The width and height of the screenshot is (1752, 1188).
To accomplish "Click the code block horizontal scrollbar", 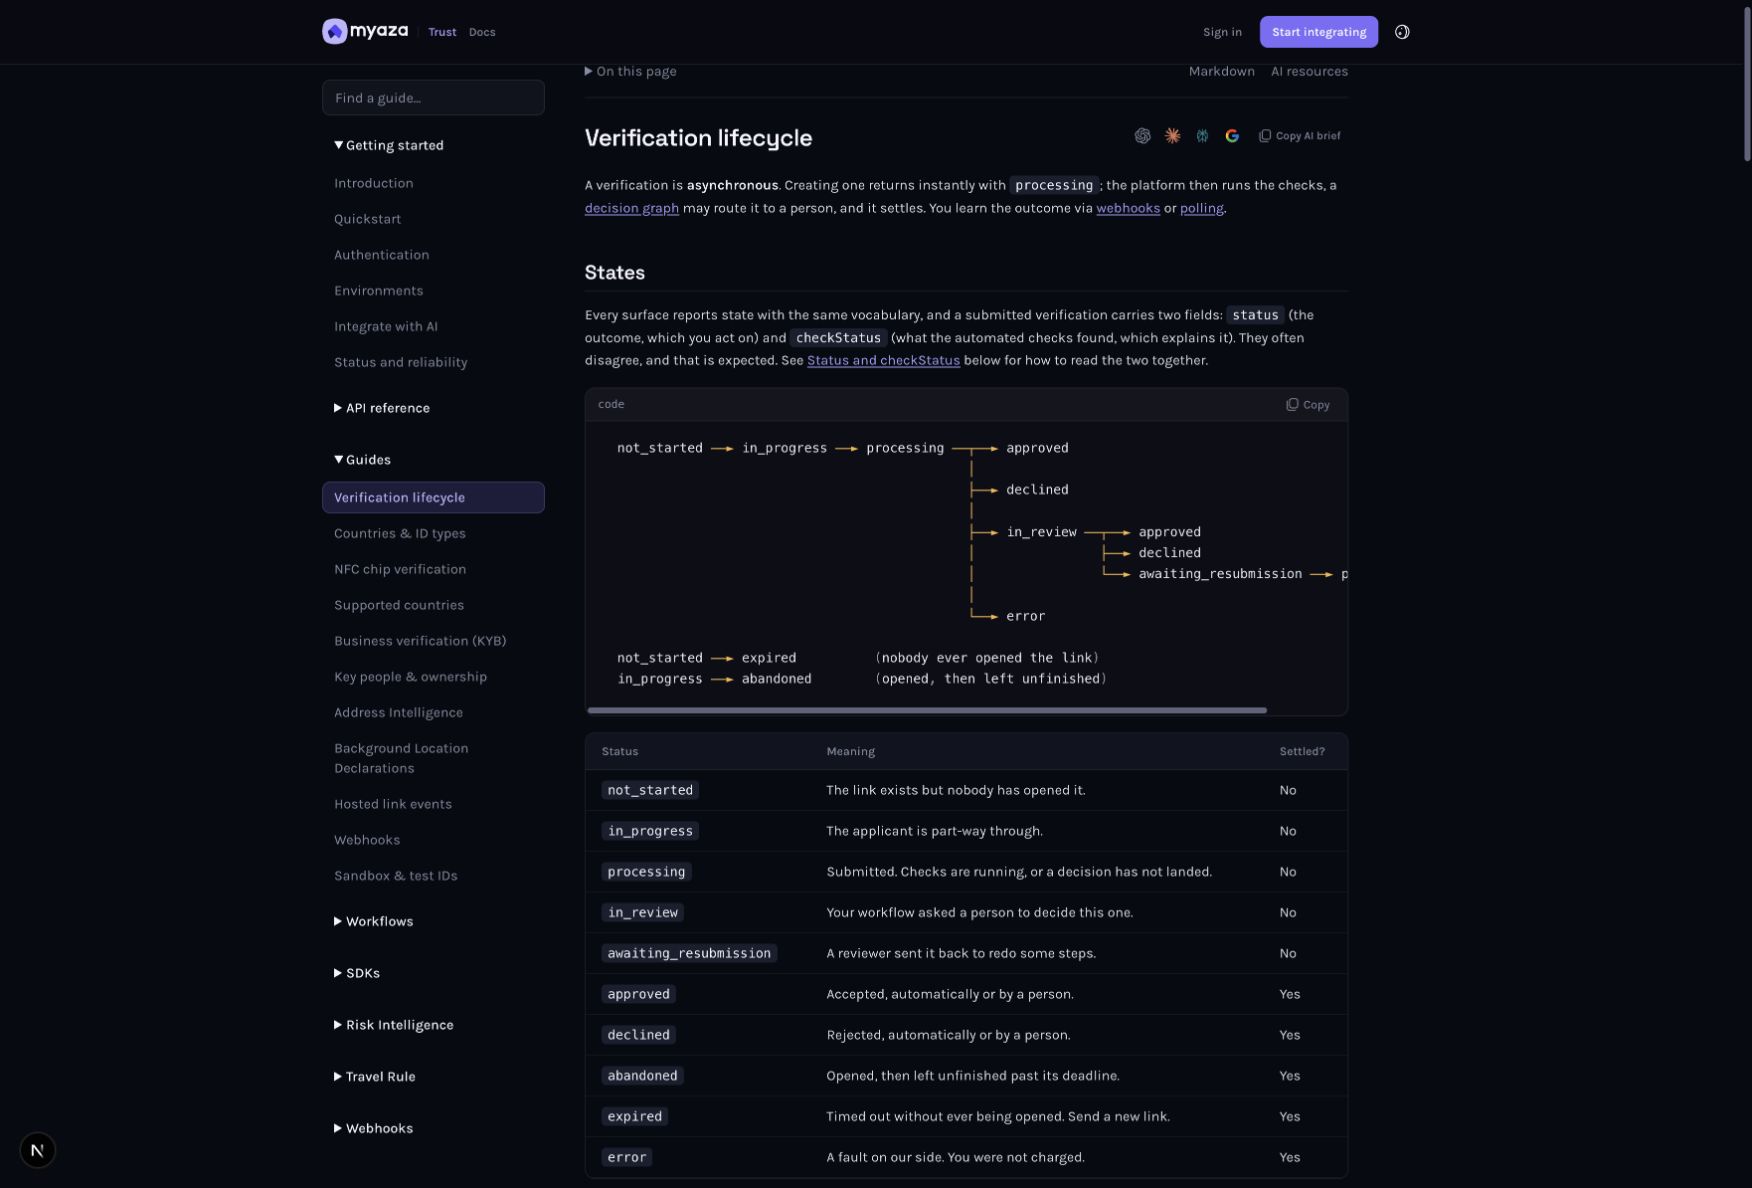I will (927, 710).
